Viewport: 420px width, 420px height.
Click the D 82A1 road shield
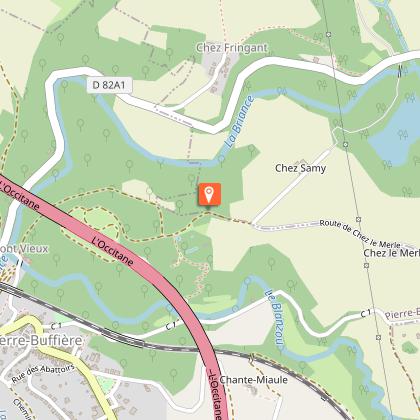pyautogui.click(x=109, y=85)
